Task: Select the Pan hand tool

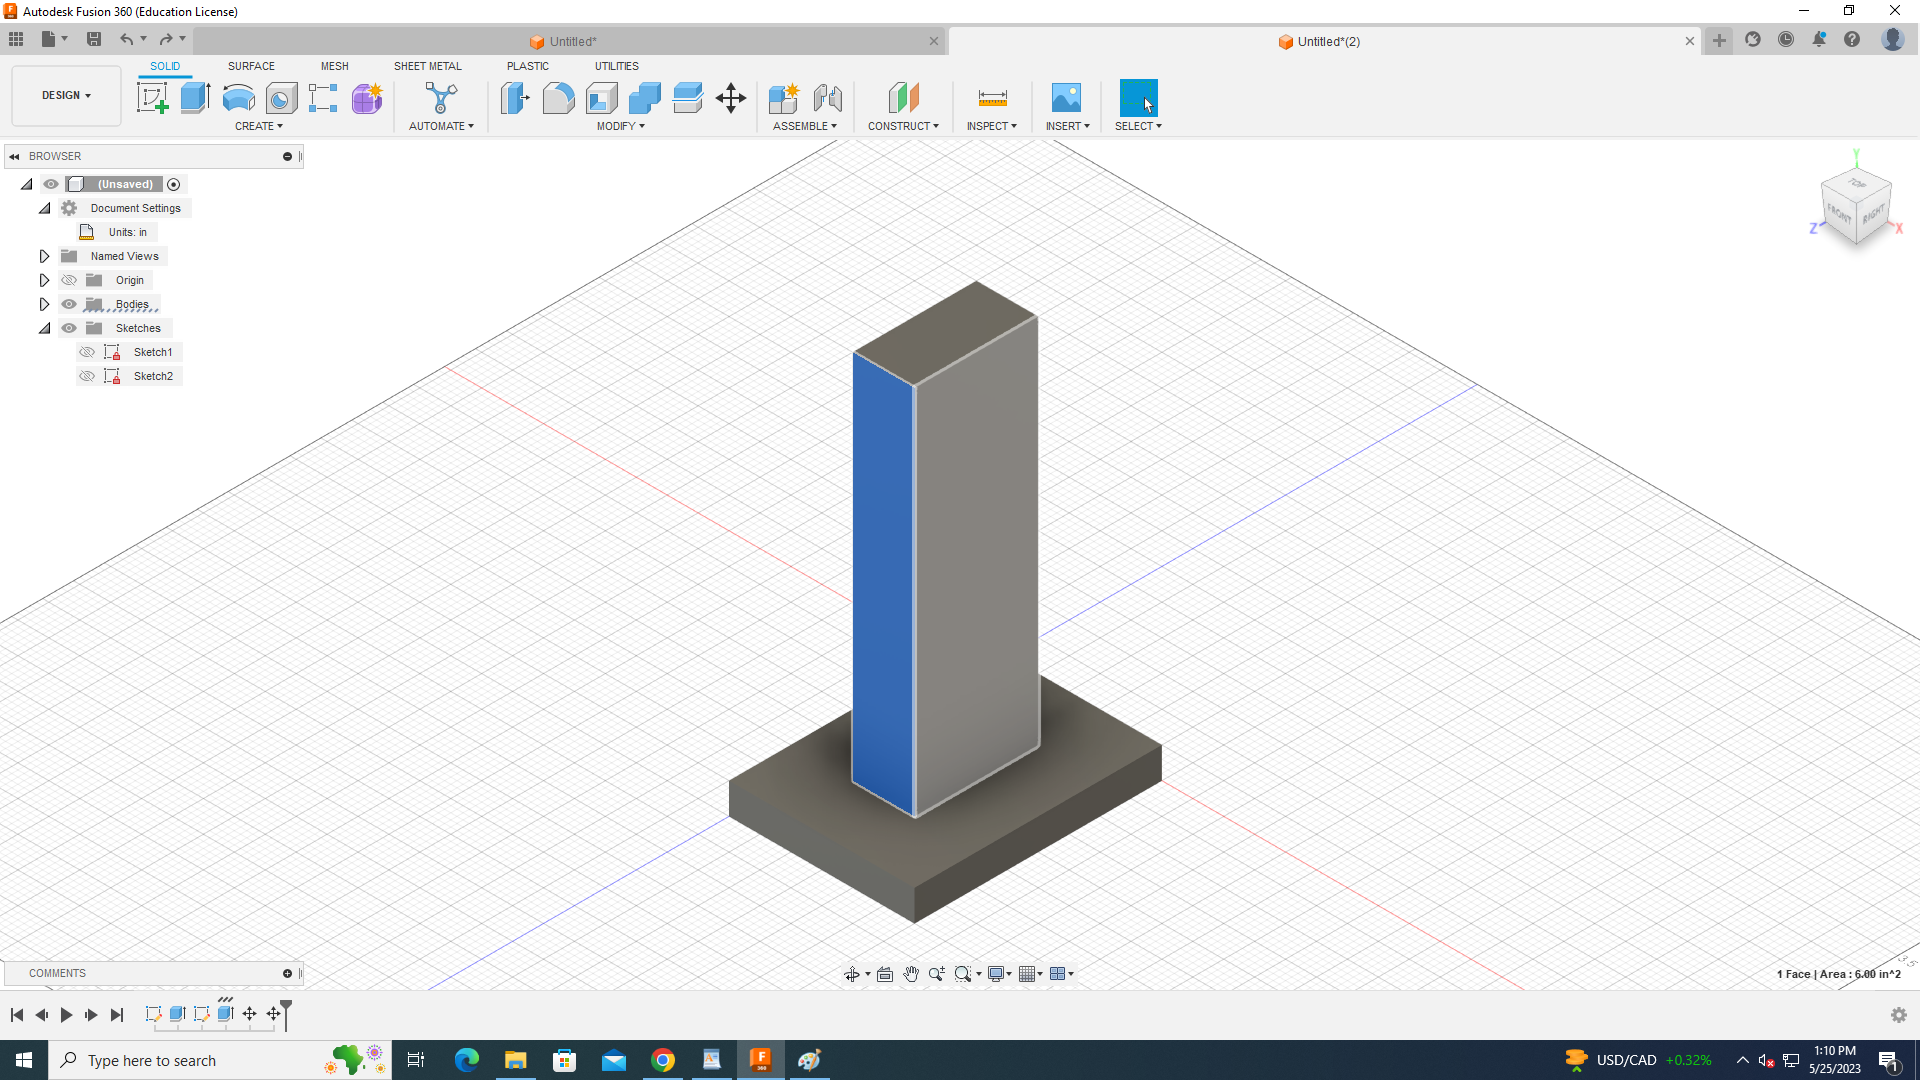Action: click(x=911, y=974)
